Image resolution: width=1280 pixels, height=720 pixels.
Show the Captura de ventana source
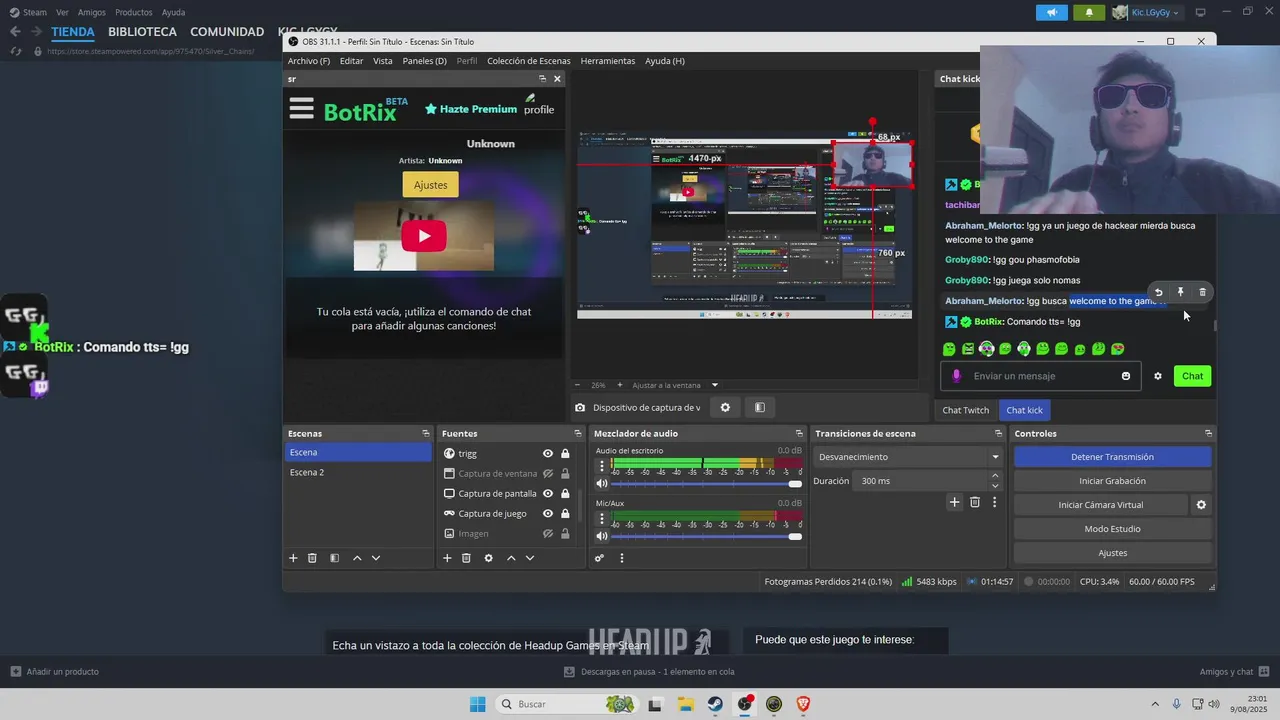[x=548, y=474]
